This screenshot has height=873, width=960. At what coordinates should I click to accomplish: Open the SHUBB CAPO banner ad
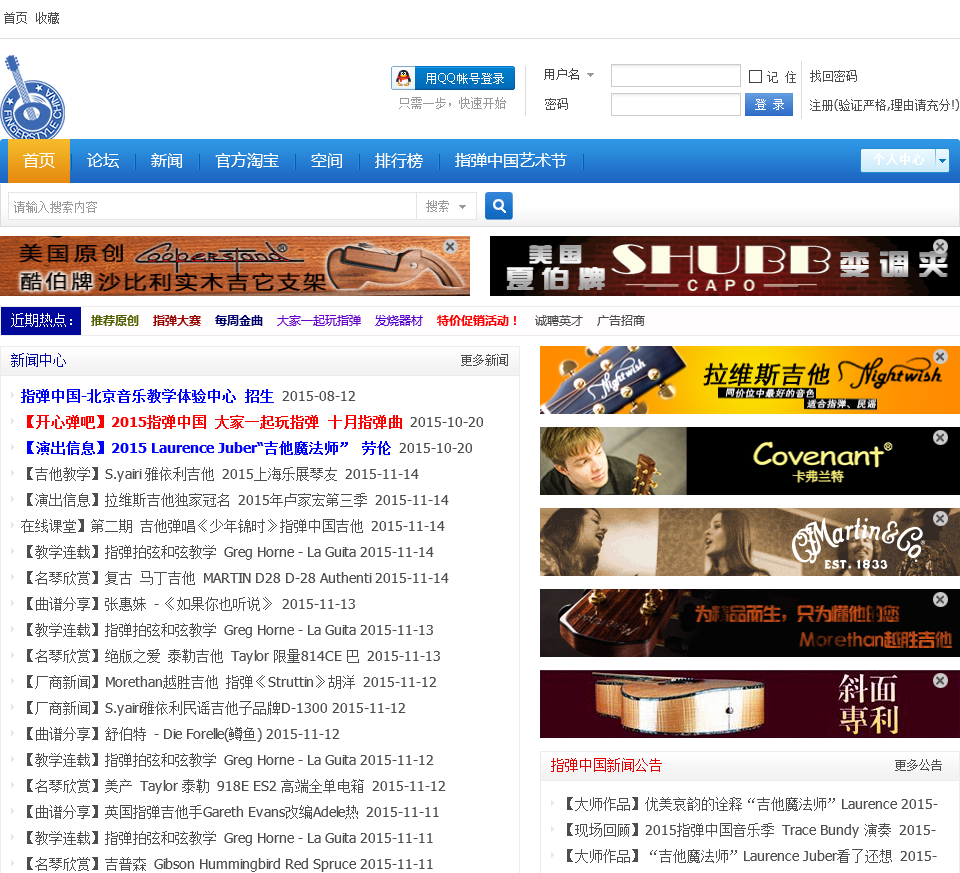point(725,266)
